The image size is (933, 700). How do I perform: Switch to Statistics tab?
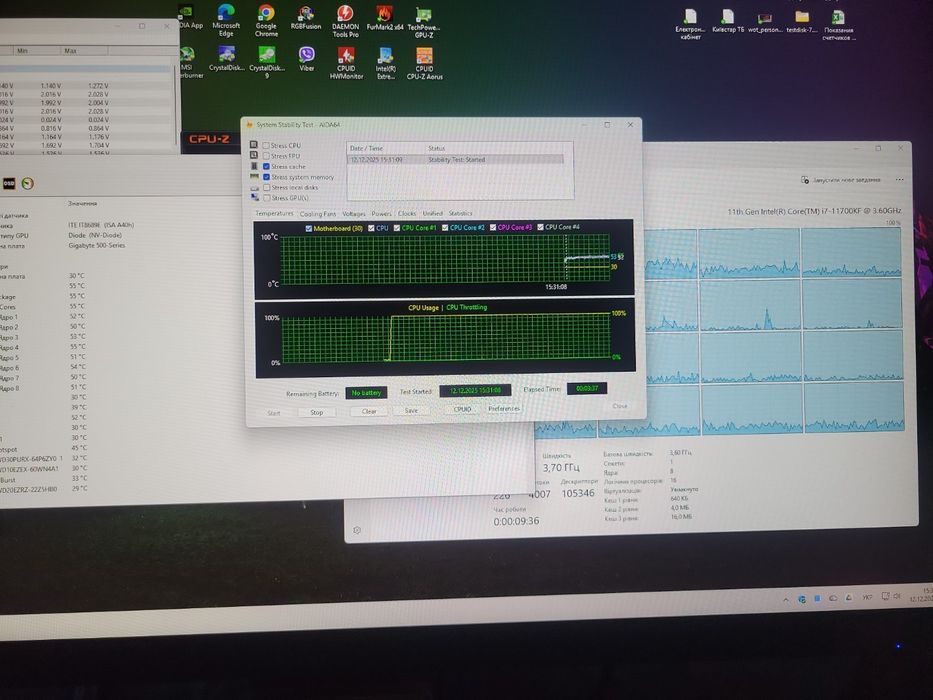[x=460, y=213]
